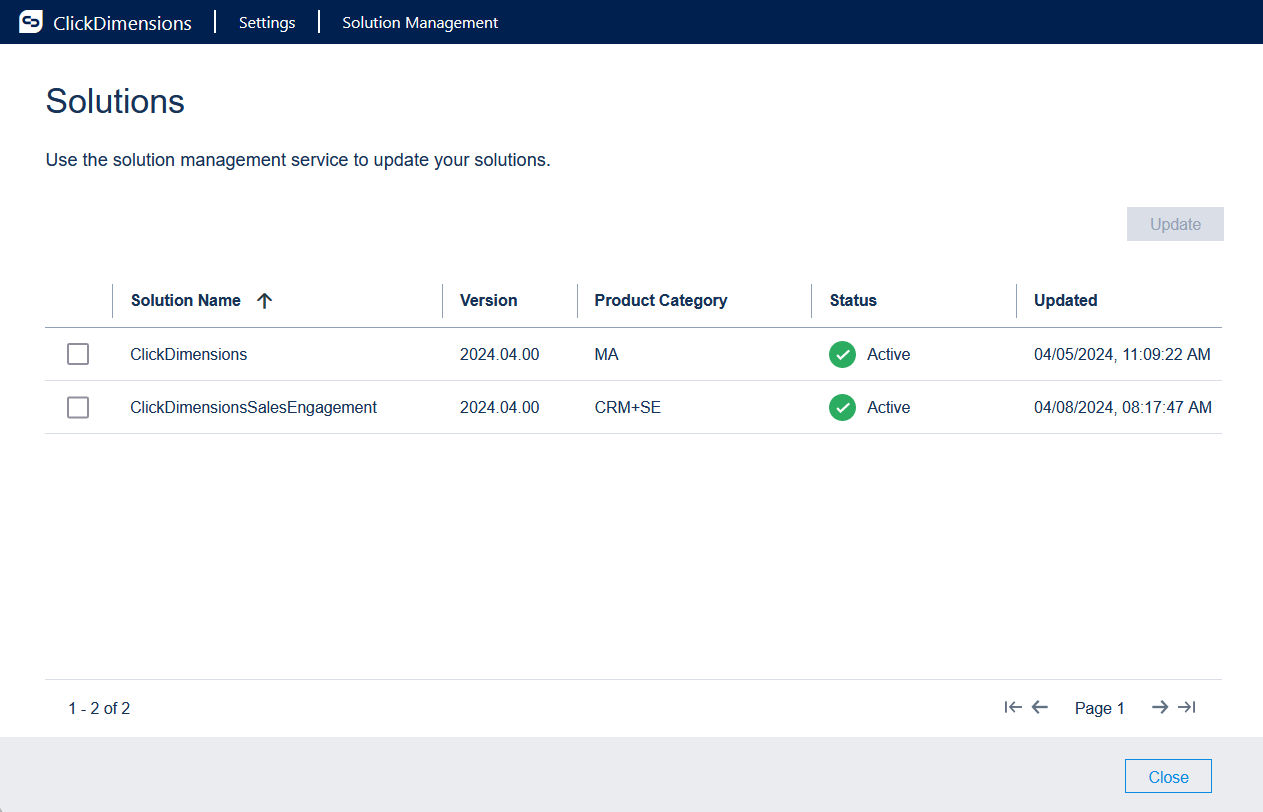Click the ClickDimensions logo icon

coord(31,22)
